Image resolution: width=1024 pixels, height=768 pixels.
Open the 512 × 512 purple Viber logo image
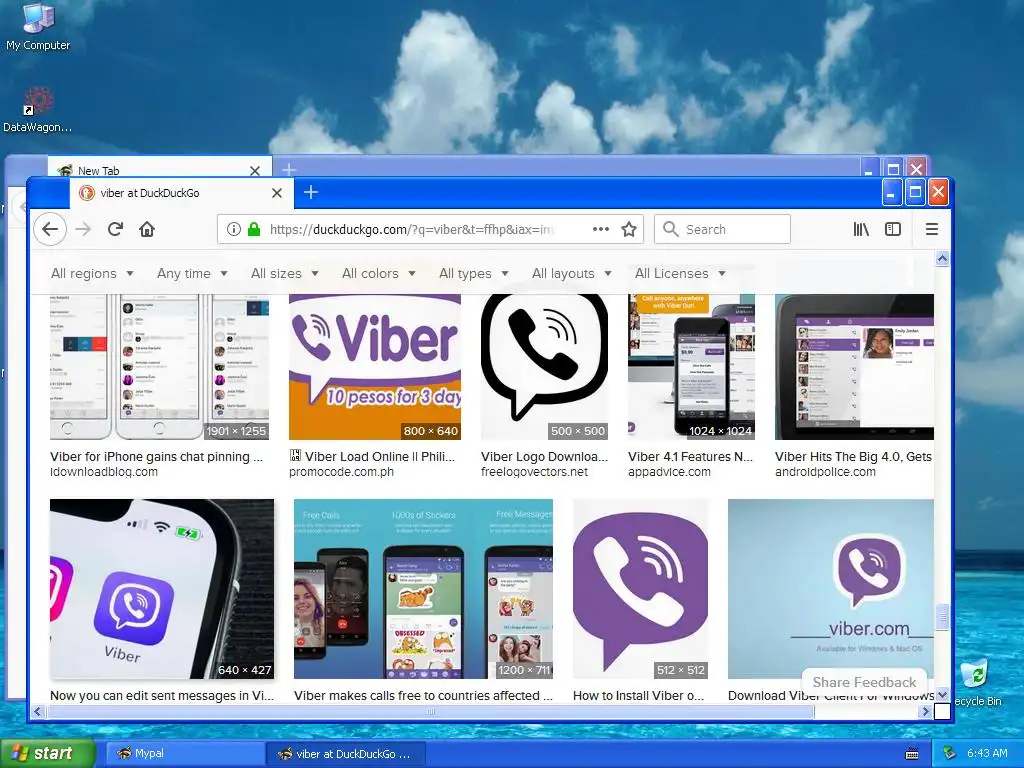[641, 589]
